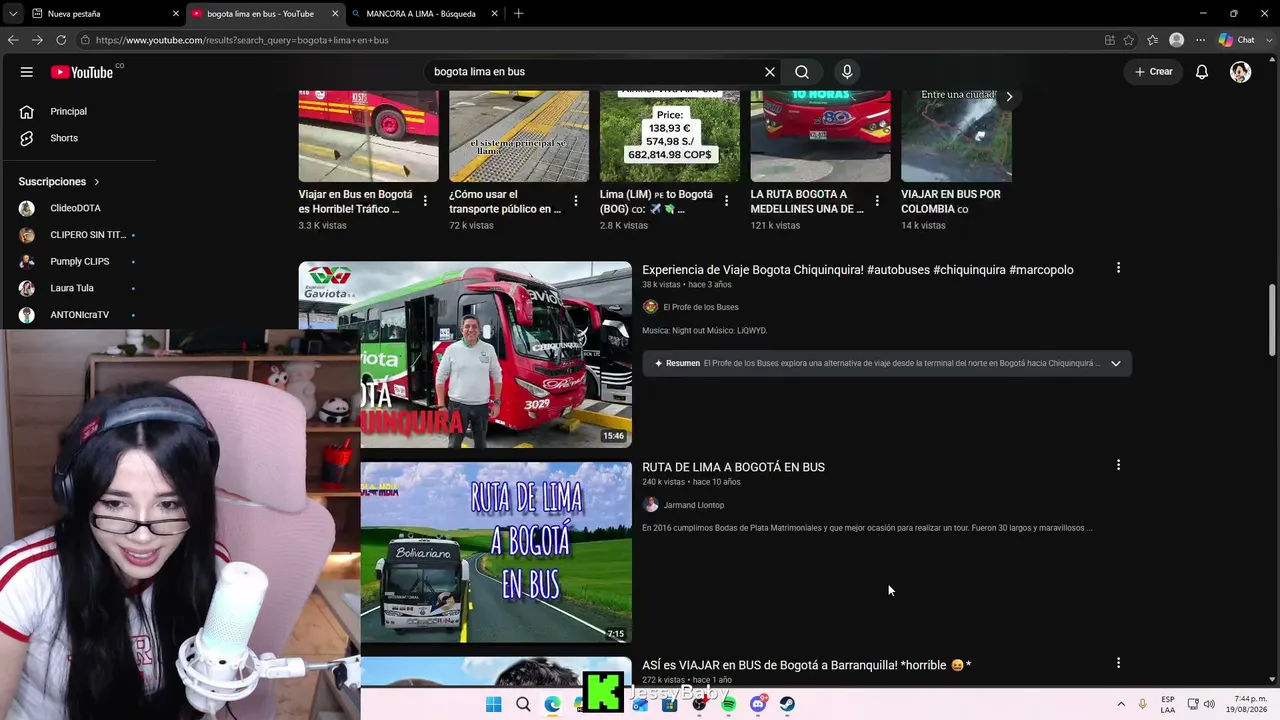Open volume settings in system tray
Viewport: 1280px width, 720px height.
[1209, 704]
